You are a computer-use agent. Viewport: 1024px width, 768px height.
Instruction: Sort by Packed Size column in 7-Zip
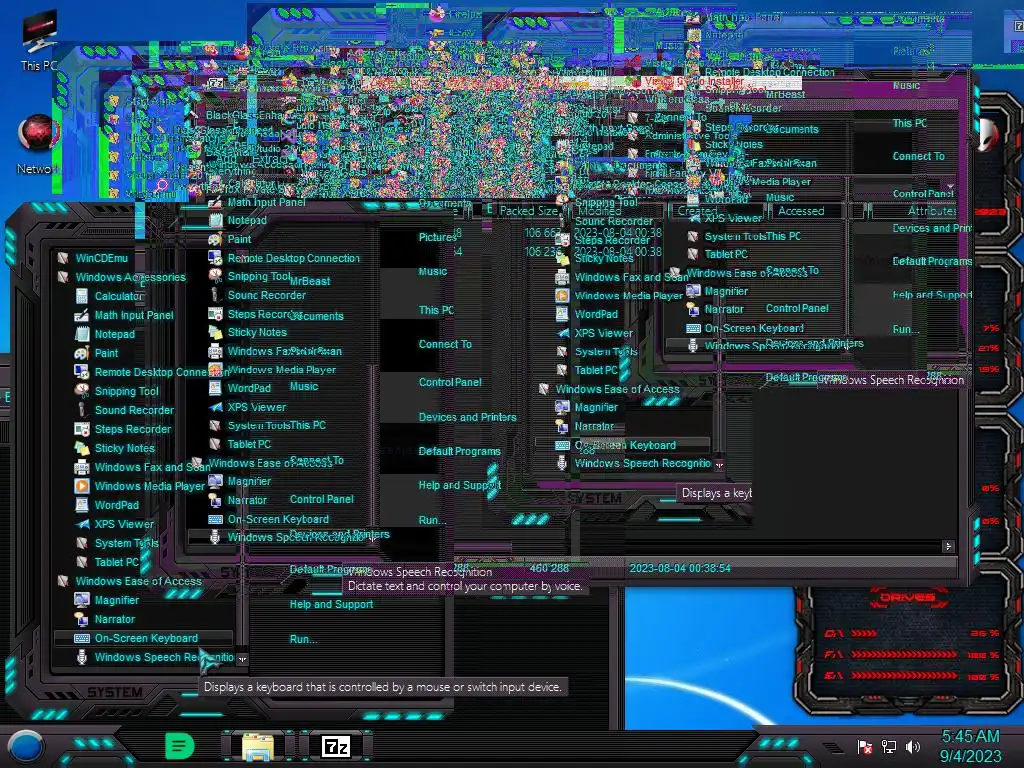coord(528,210)
